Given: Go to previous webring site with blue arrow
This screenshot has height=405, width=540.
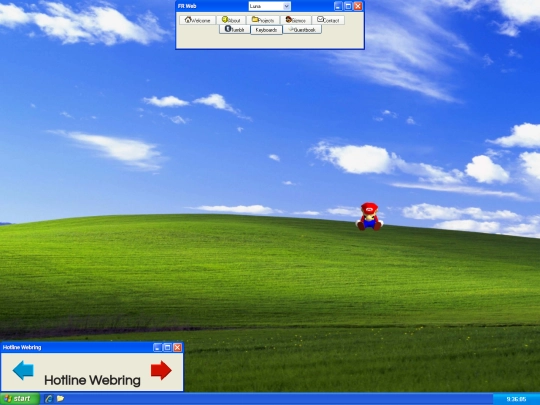Looking at the screenshot, I should pyautogui.click(x=23, y=370).
